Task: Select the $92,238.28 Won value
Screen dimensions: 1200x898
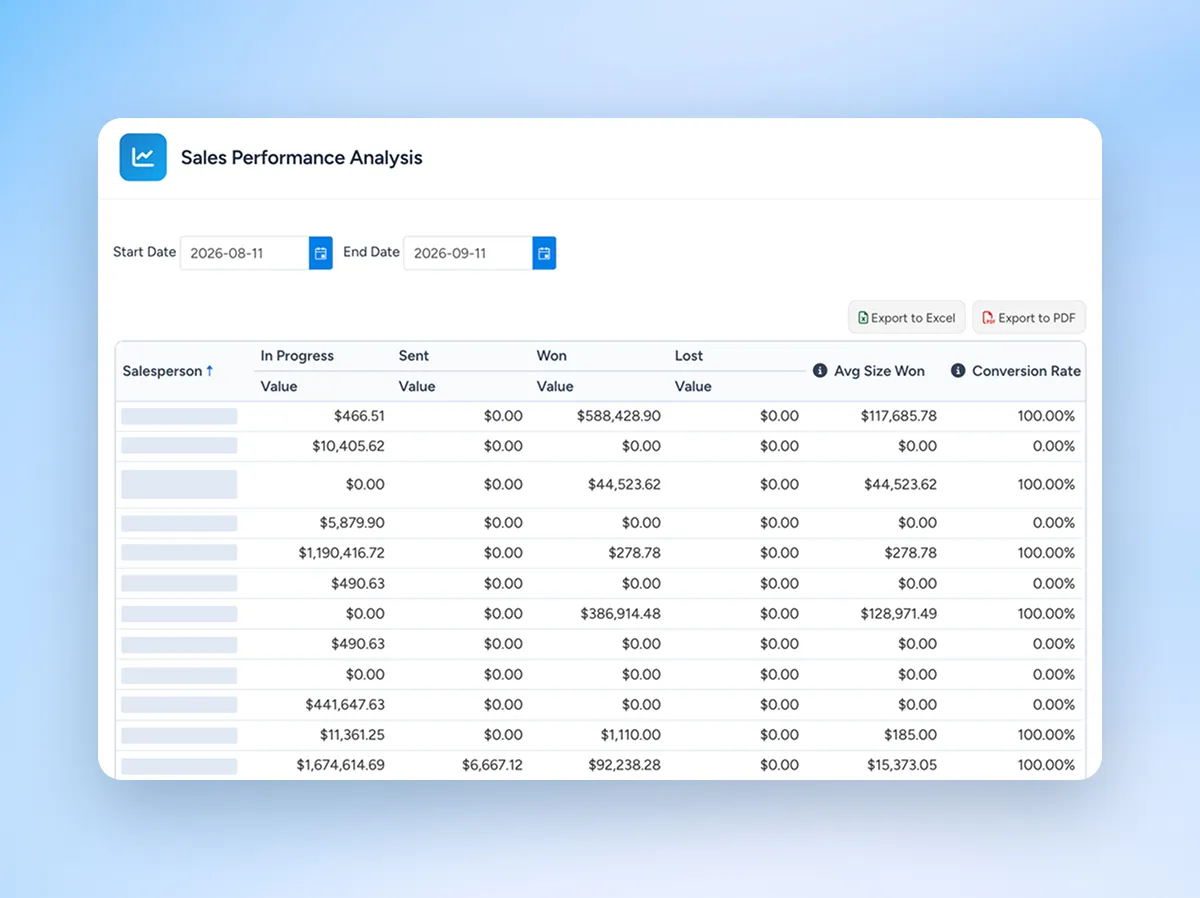Action: [624, 765]
